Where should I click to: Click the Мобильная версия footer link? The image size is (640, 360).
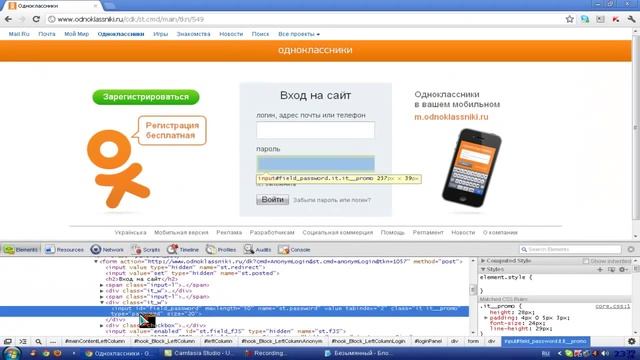[181, 232]
